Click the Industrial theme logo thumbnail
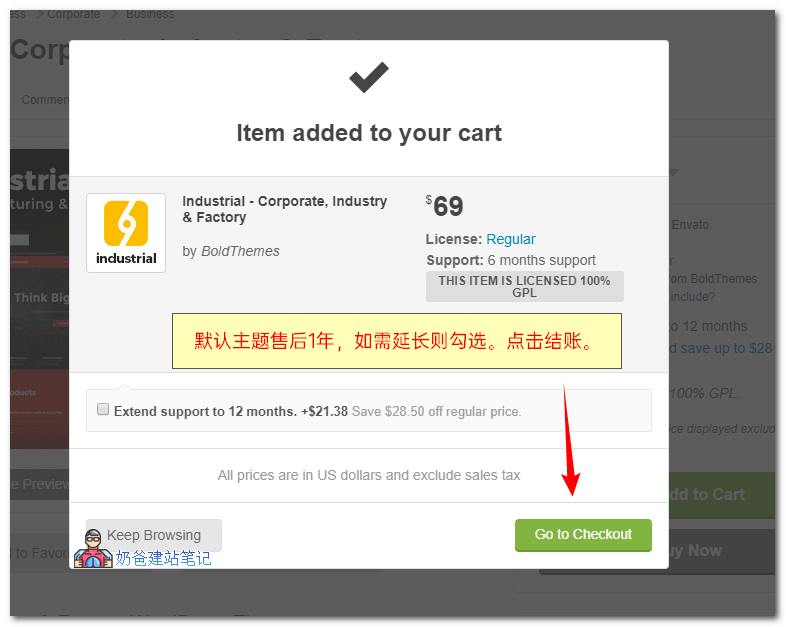This screenshot has width=786, height=627. [126, 233]
